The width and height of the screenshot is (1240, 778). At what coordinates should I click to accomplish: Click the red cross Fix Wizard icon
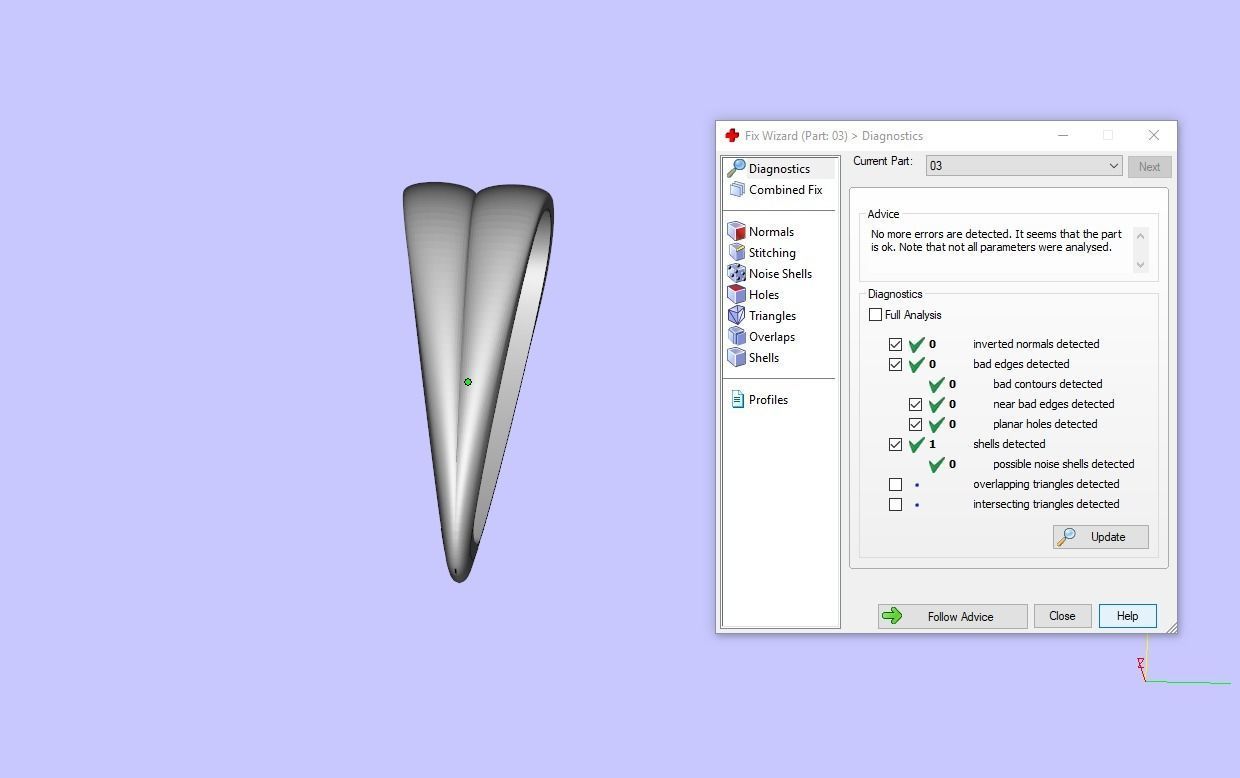point(732,135)
